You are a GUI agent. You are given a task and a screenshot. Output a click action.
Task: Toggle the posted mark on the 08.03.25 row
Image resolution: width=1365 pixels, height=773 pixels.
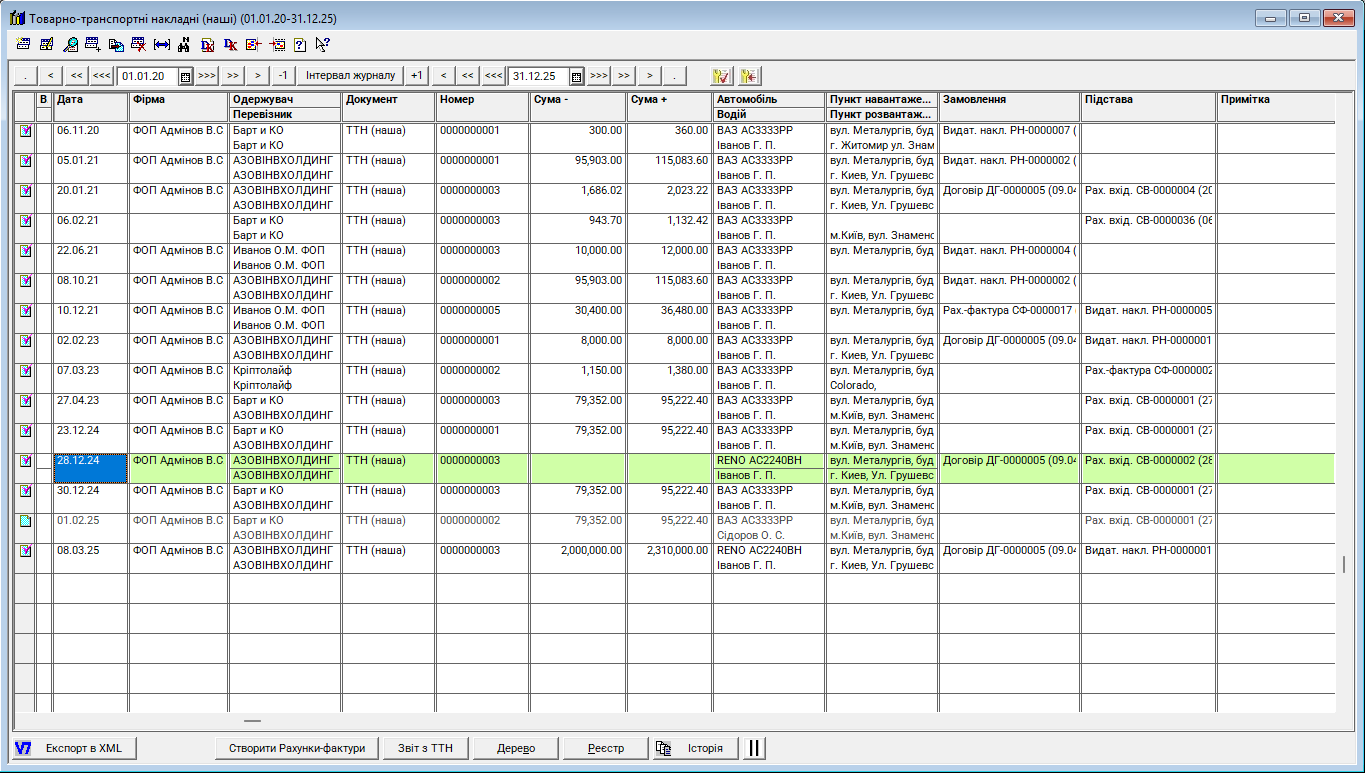tap(25, 551)
